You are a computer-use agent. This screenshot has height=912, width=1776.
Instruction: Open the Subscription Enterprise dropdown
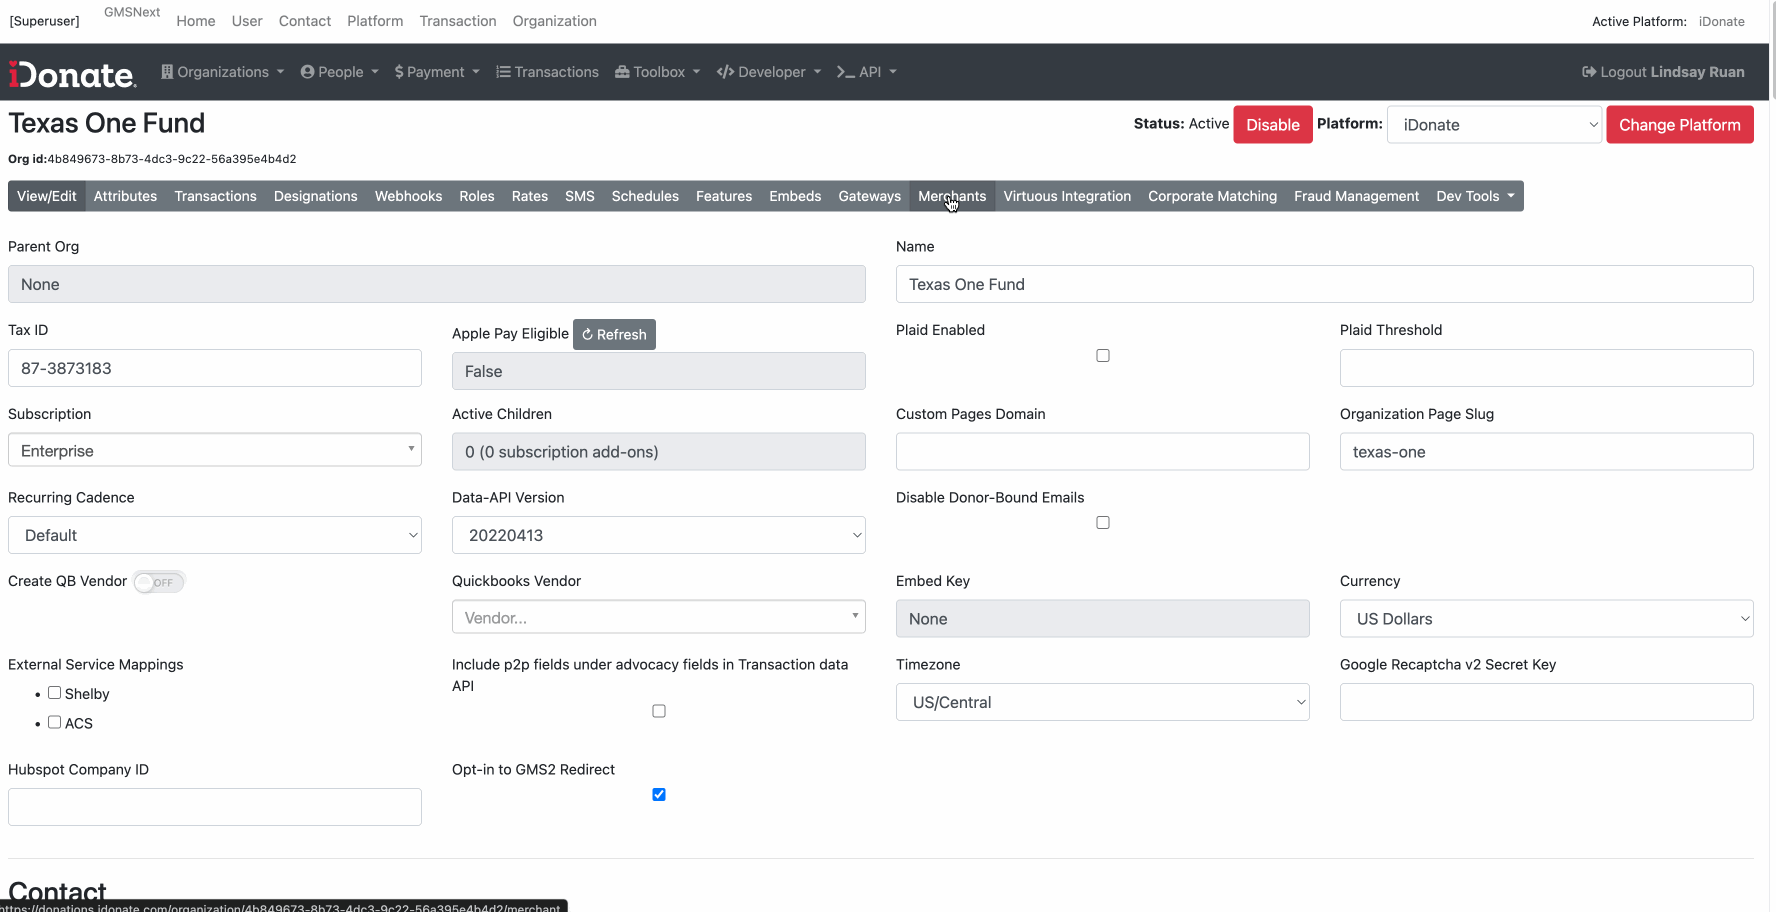(x=215, y=450)
